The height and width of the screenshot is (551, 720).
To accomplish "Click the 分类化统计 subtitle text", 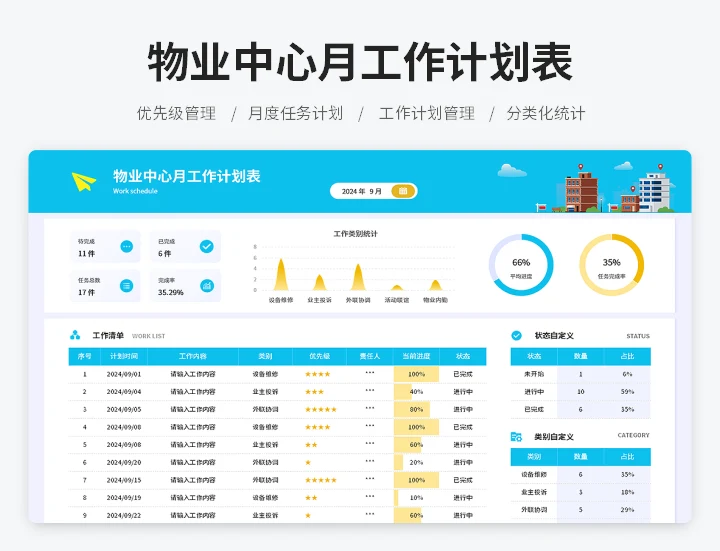I will (x=546, y=113).
